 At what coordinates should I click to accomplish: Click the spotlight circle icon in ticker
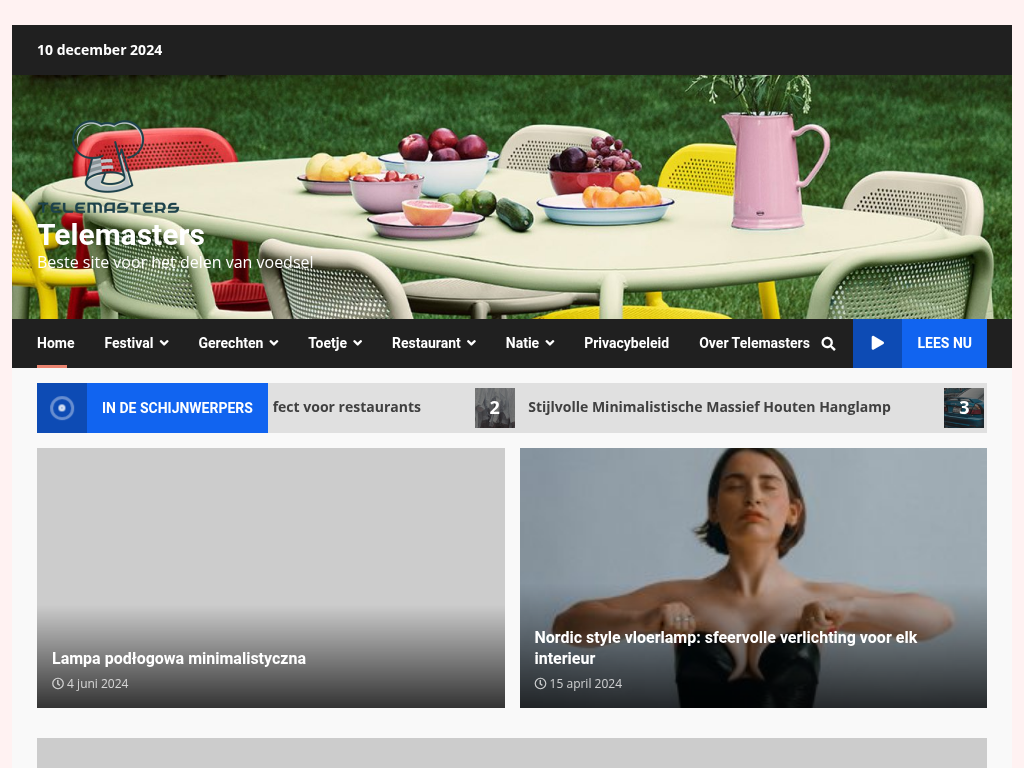[62, 408]
